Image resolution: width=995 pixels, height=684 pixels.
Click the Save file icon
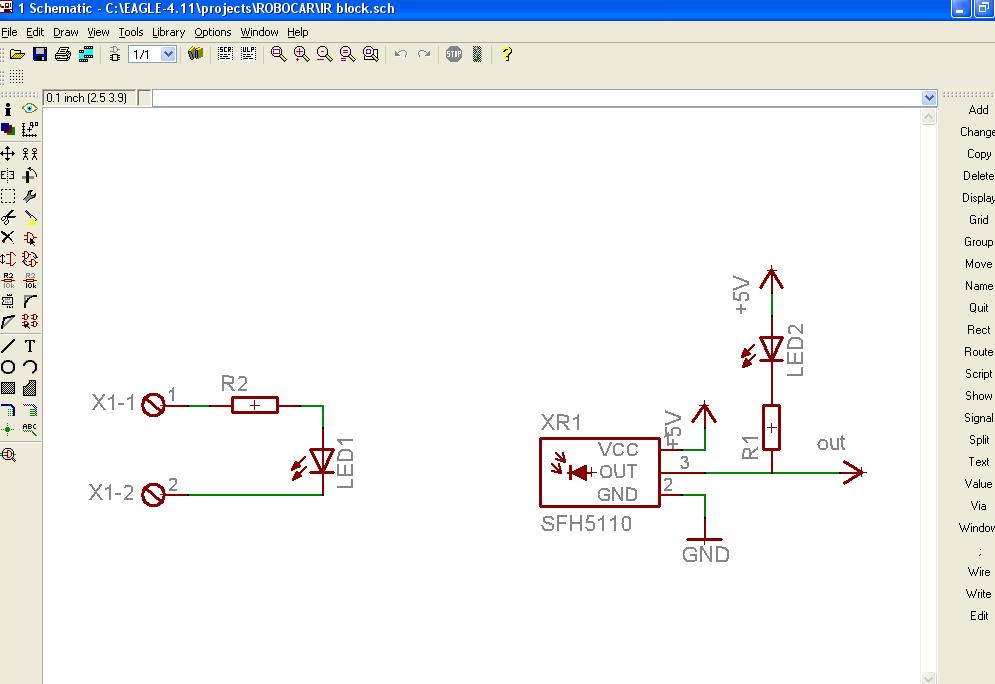pyautogui.click(x=40, y=54)
